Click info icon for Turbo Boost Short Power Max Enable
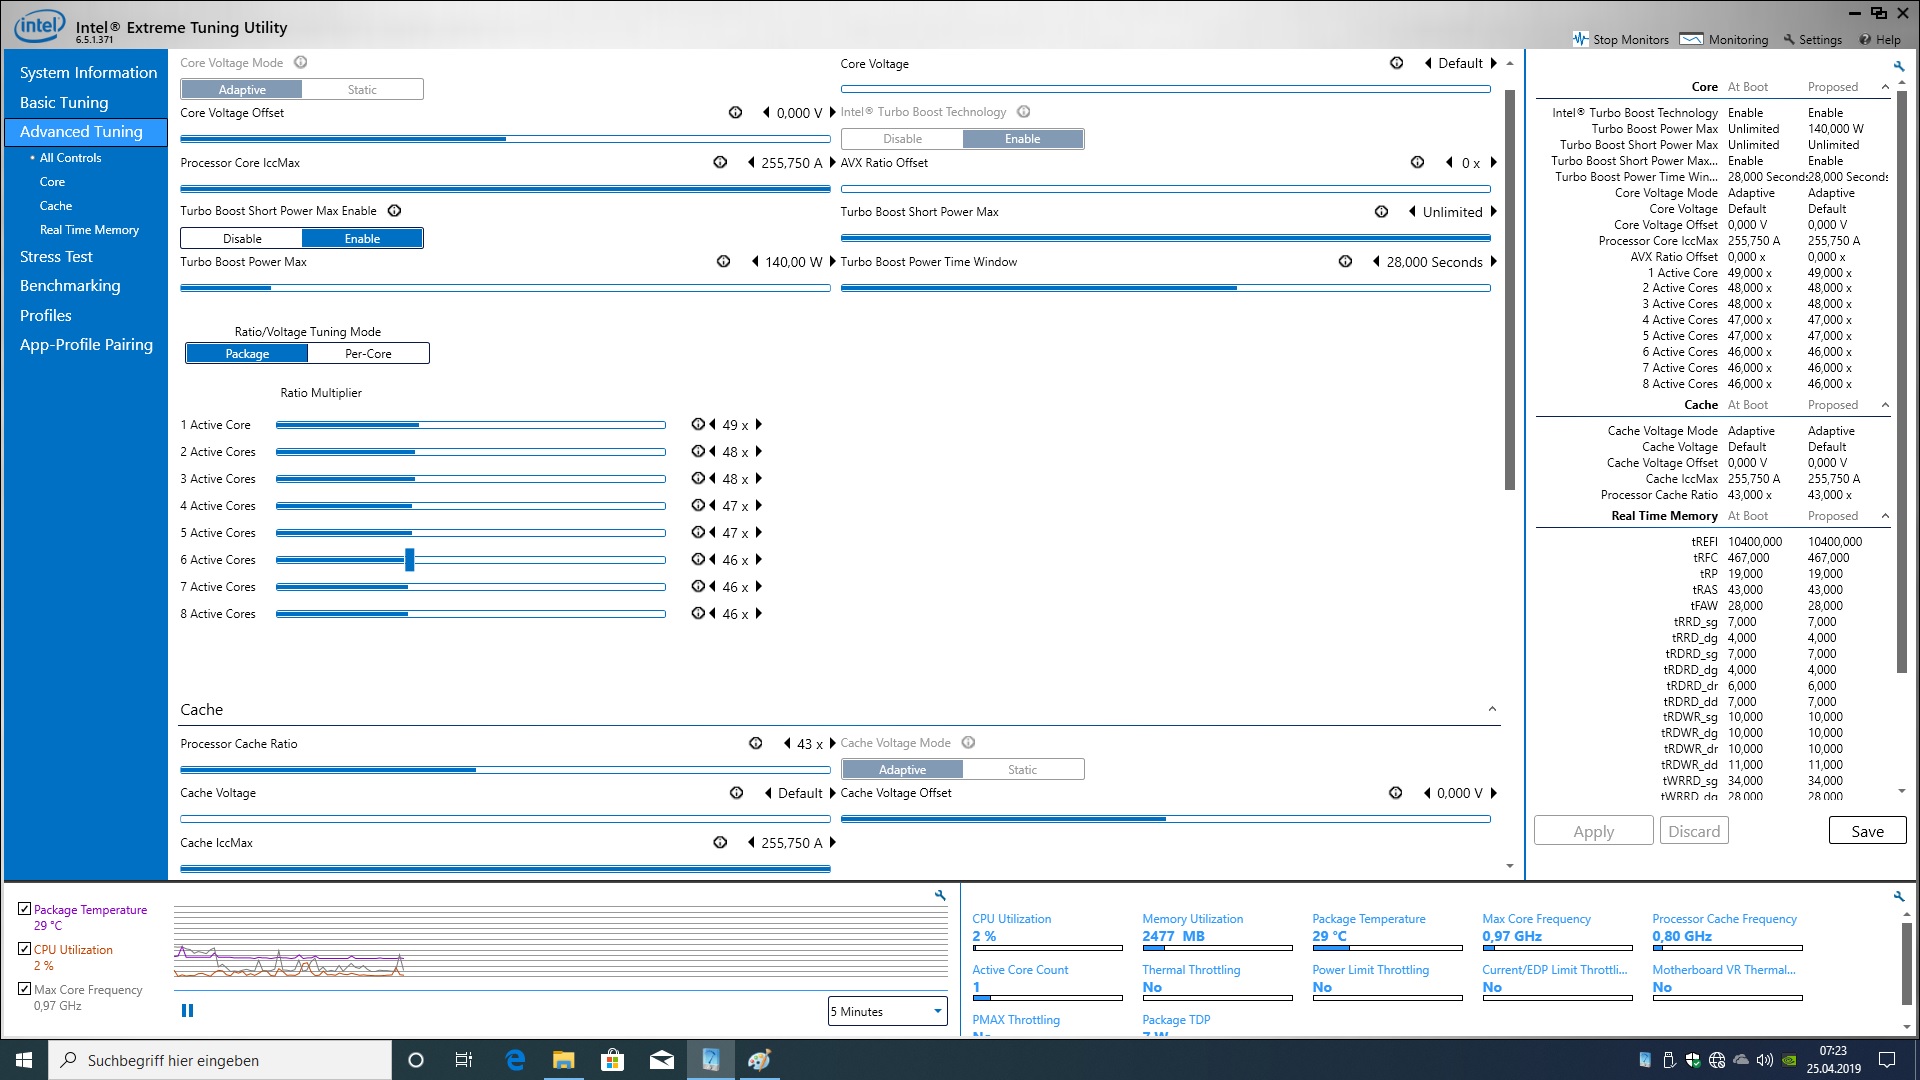 394,211
